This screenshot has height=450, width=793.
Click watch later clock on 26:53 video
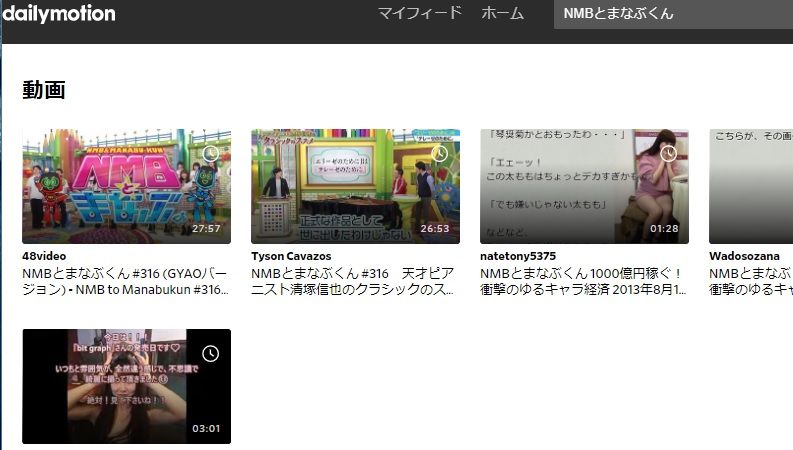tap(439, 153)
